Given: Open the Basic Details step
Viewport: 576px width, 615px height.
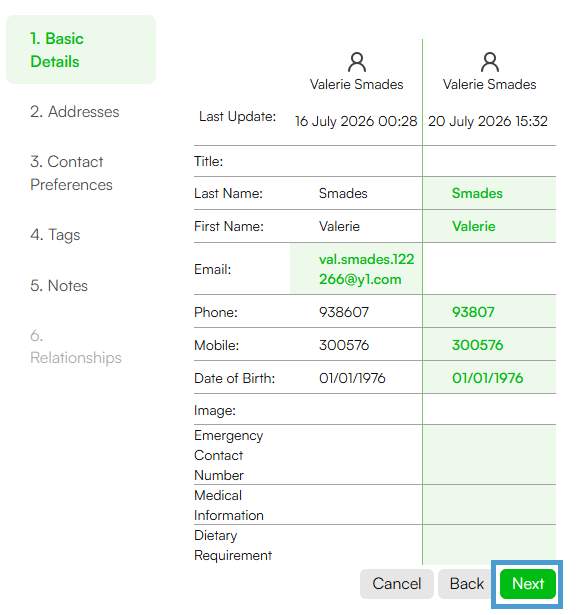Looking at the screenshot, I should click(81, 50).
